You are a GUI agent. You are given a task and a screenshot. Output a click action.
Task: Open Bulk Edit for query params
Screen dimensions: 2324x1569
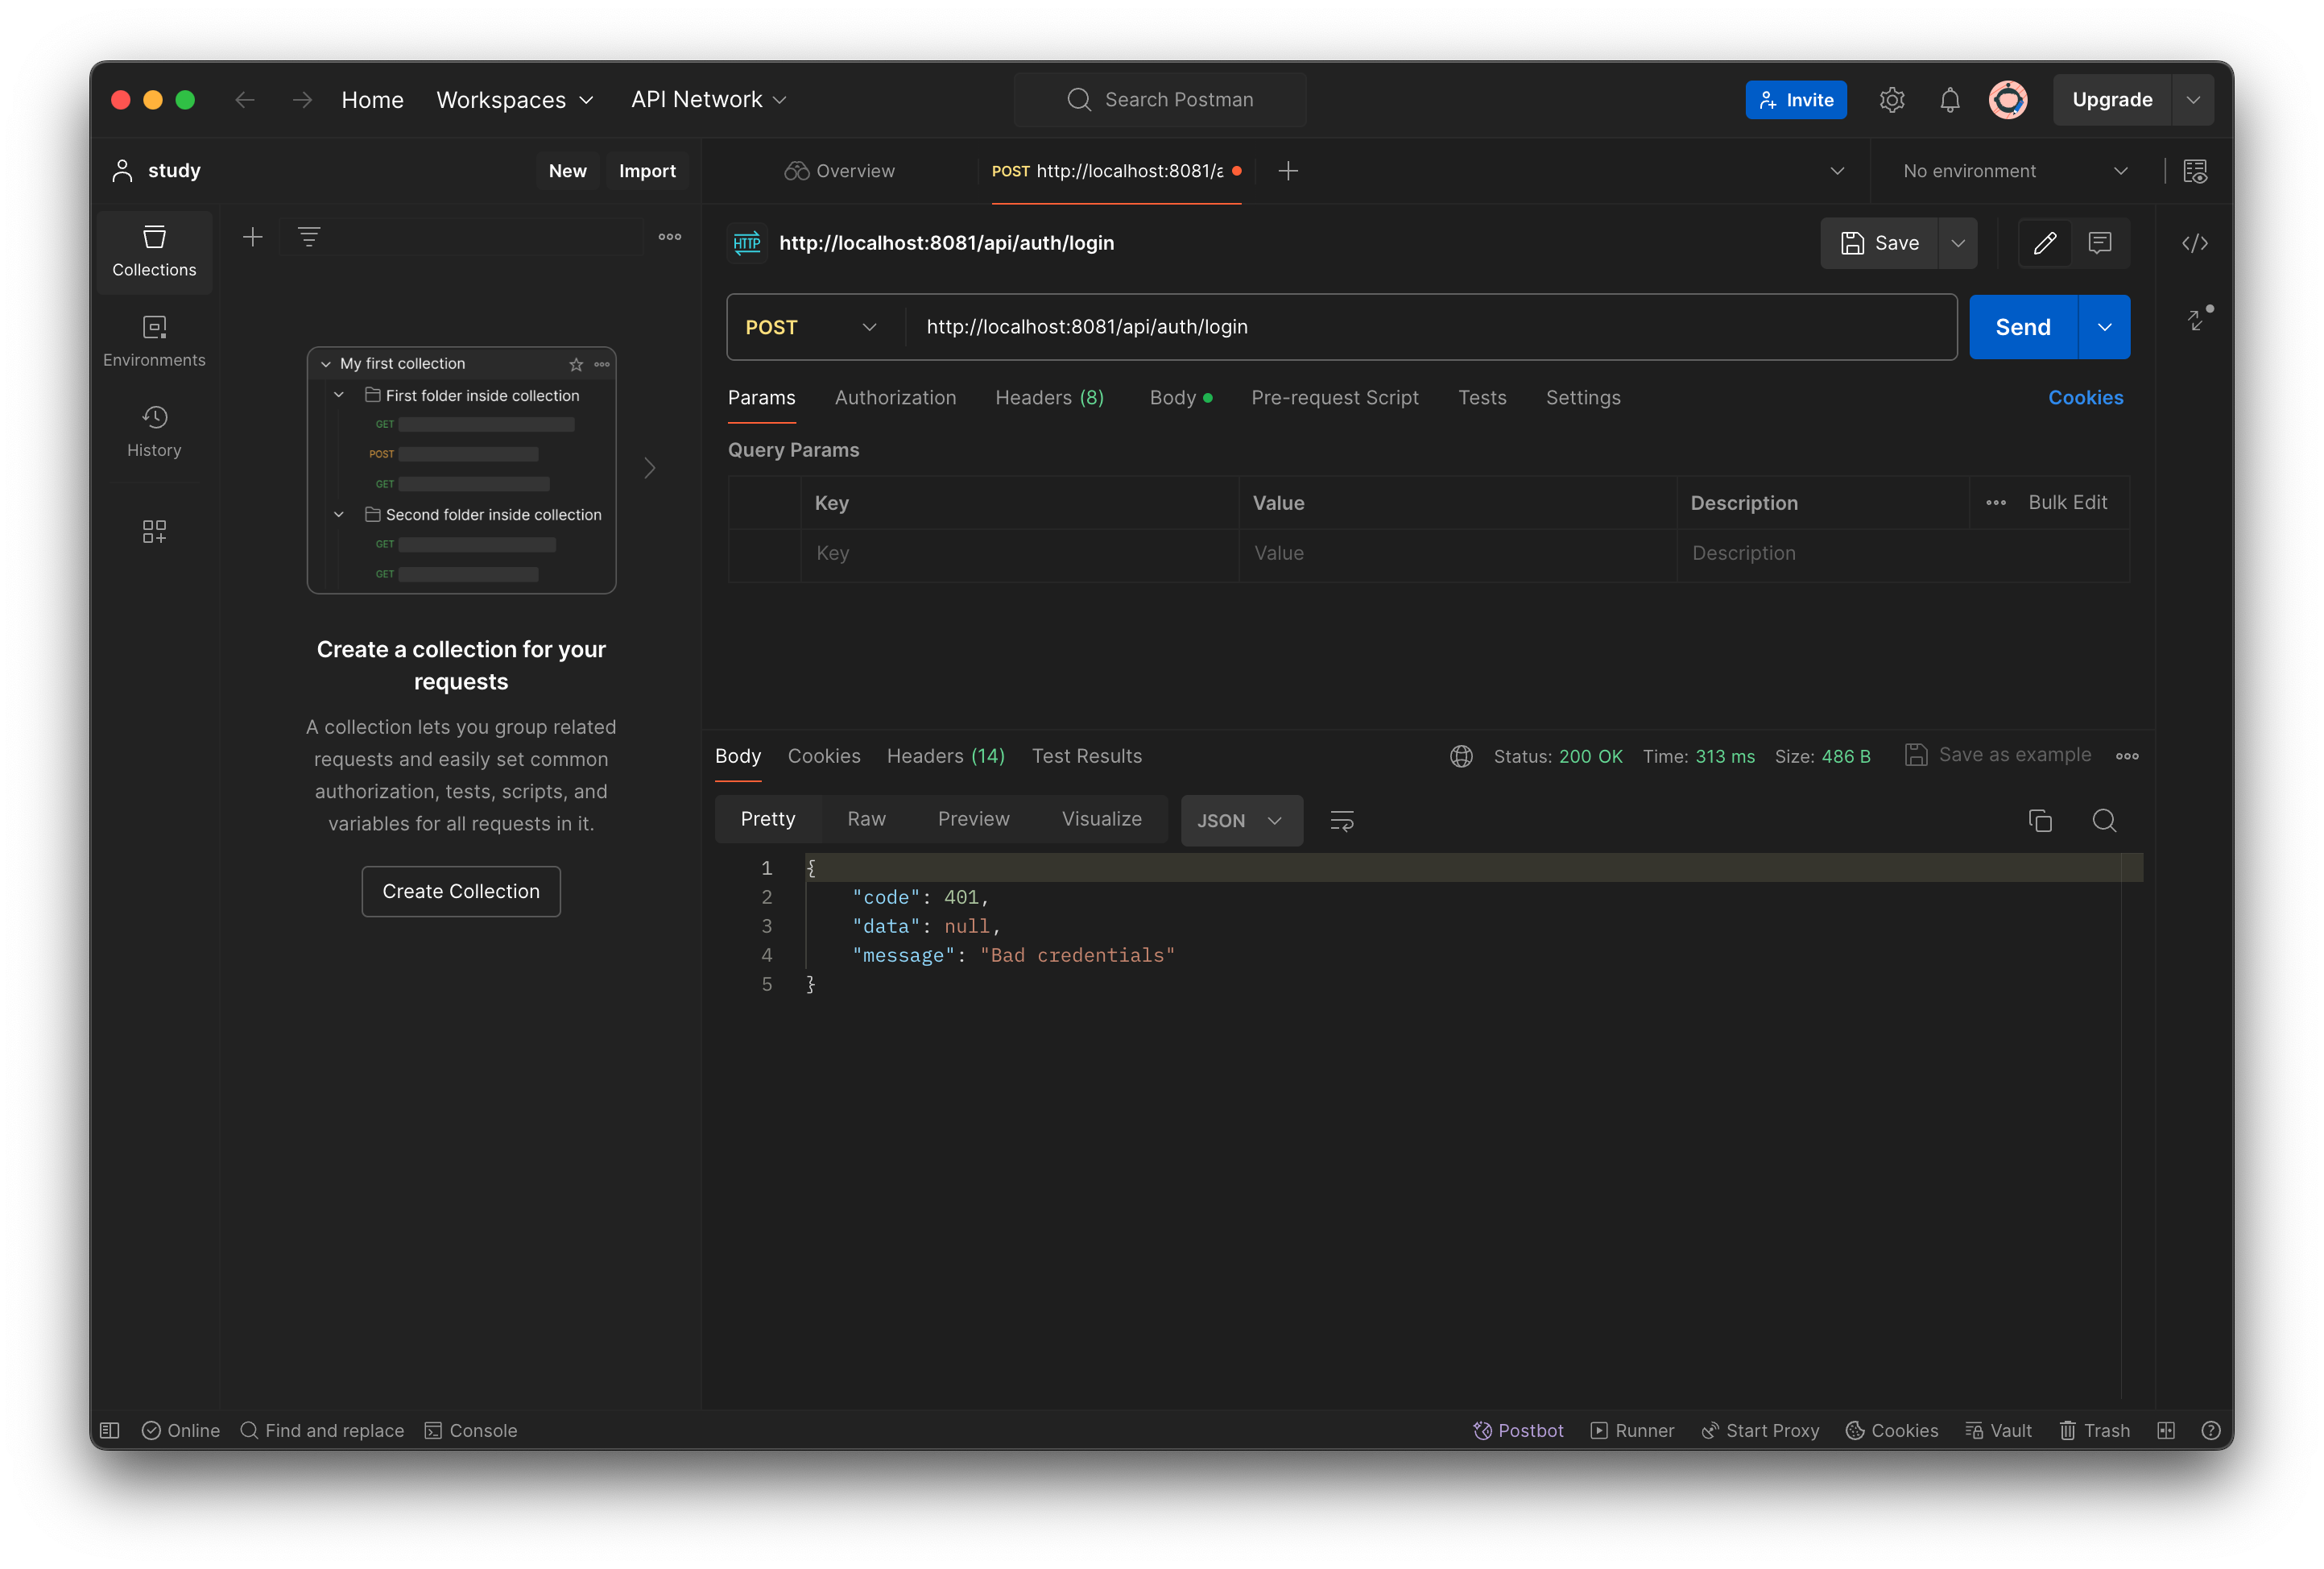(2066, 502)
